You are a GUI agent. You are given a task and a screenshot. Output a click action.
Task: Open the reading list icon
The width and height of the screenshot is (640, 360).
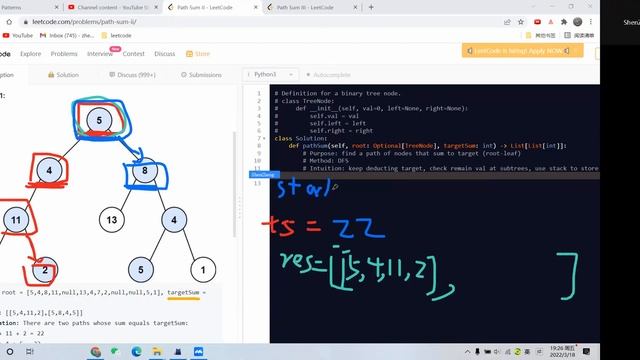point(579,36)
